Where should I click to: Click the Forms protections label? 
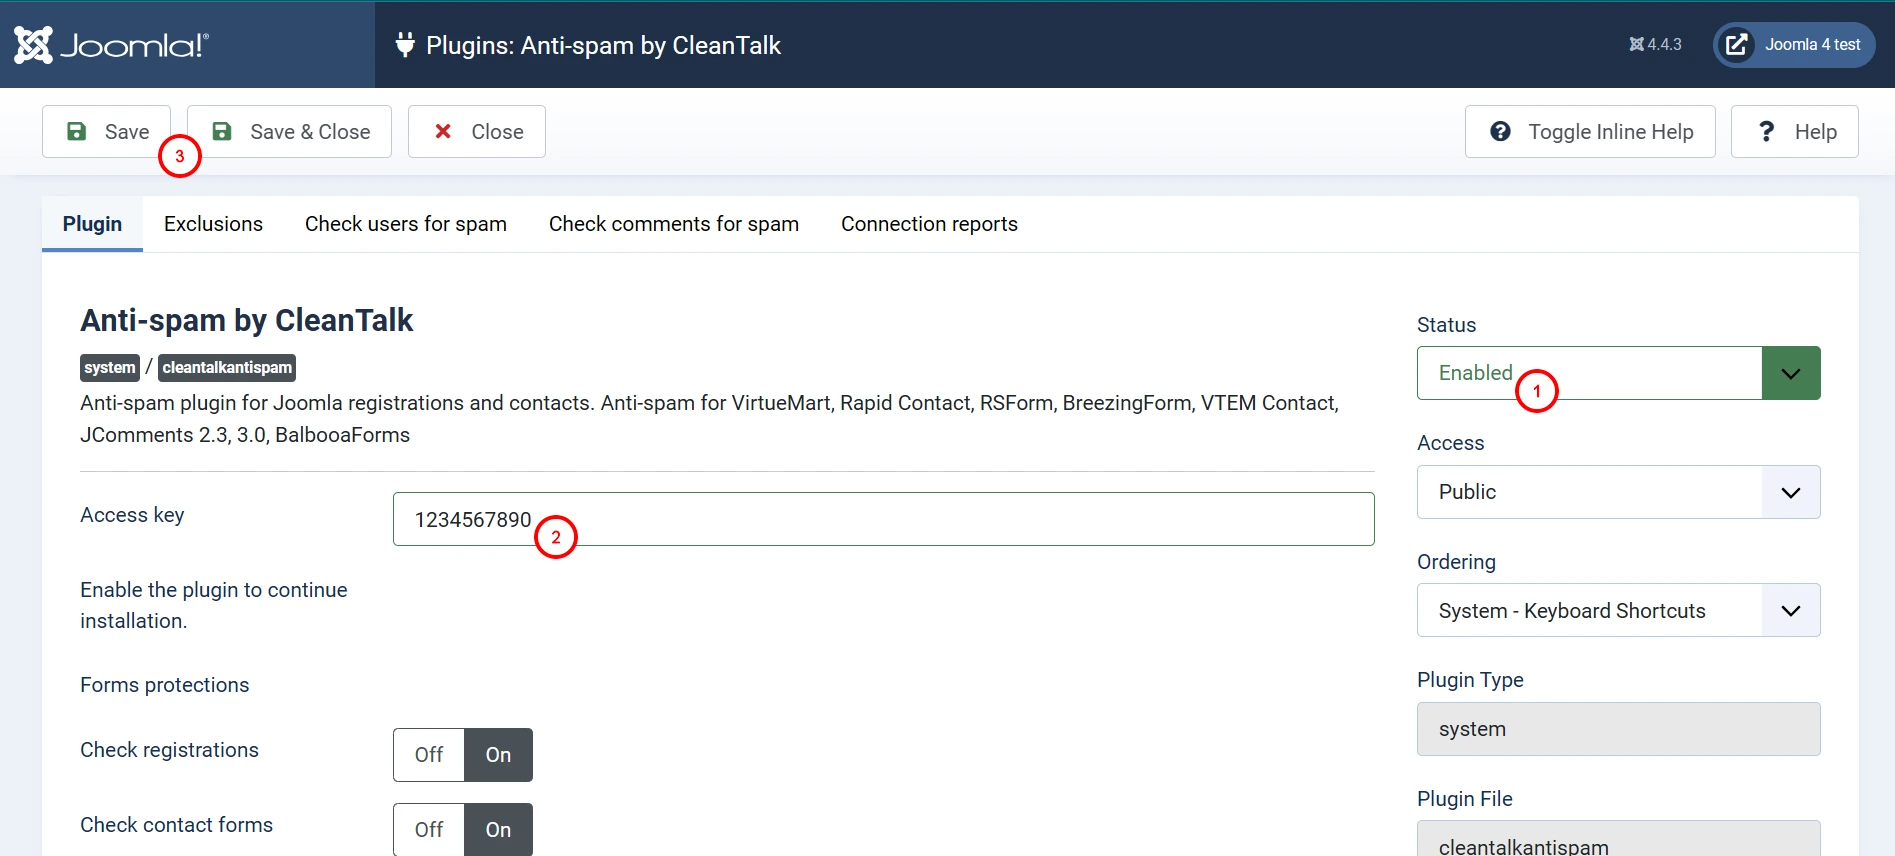165,685
